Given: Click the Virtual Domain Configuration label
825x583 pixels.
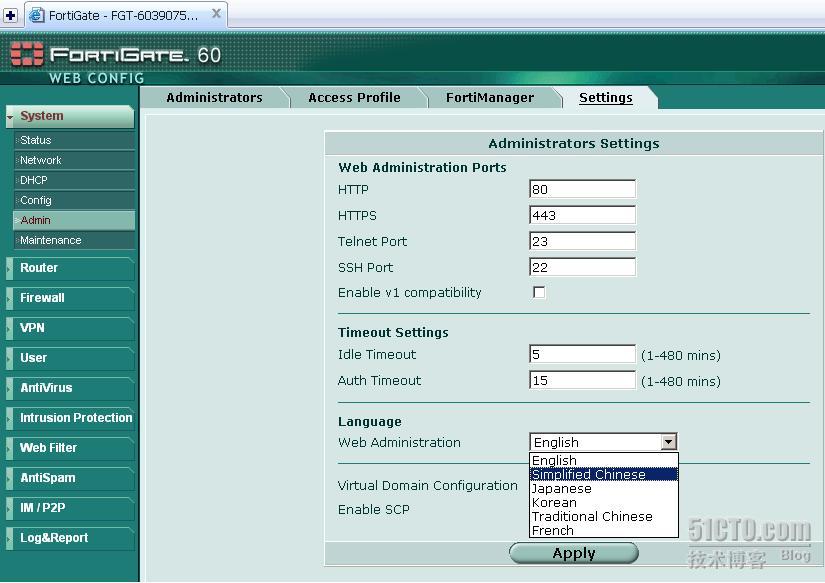Looking at the screenshot, I should [x=428, y=486].
